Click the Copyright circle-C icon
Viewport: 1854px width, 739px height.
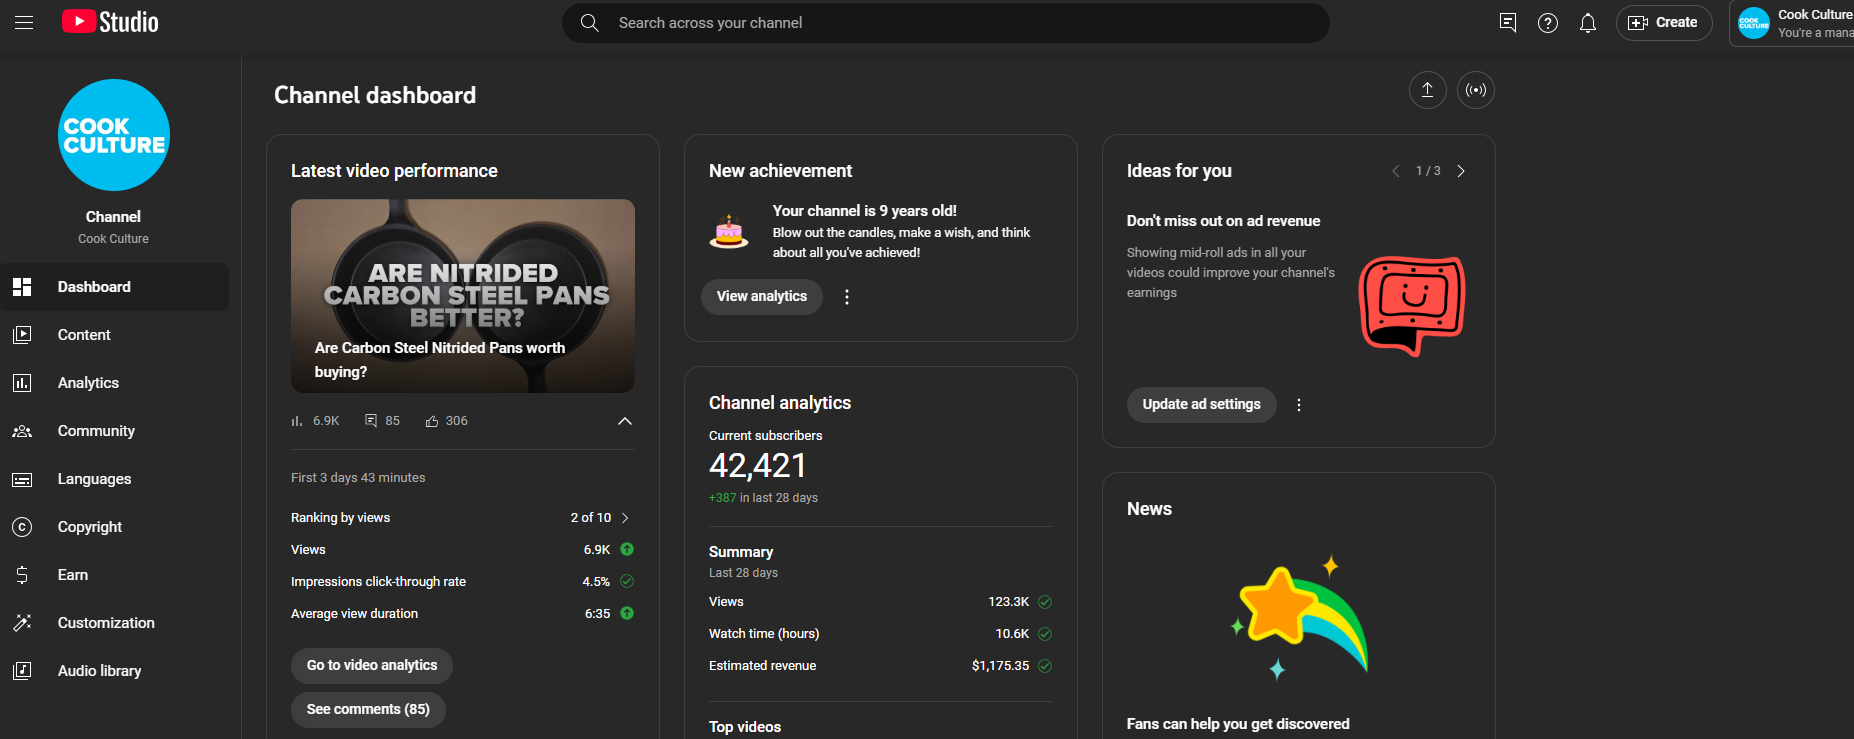(x=22, y=527)
